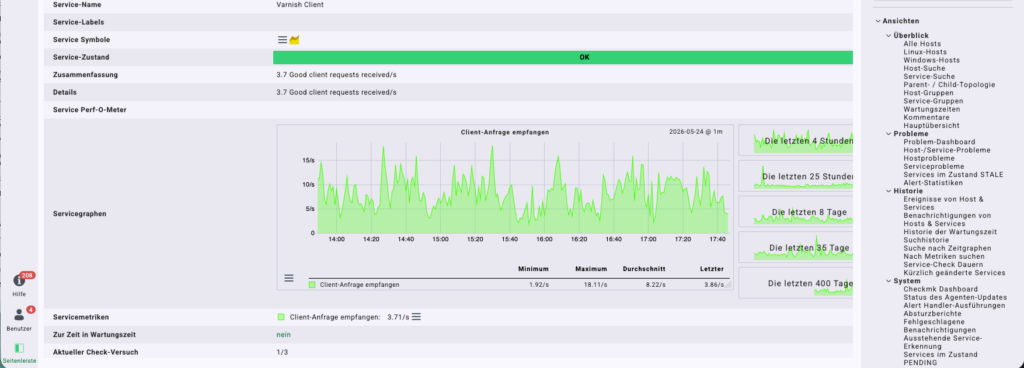Click inside the Client-Anfrage empfangen main graph
Screen dimensions: 1024x368
(522, 189)
